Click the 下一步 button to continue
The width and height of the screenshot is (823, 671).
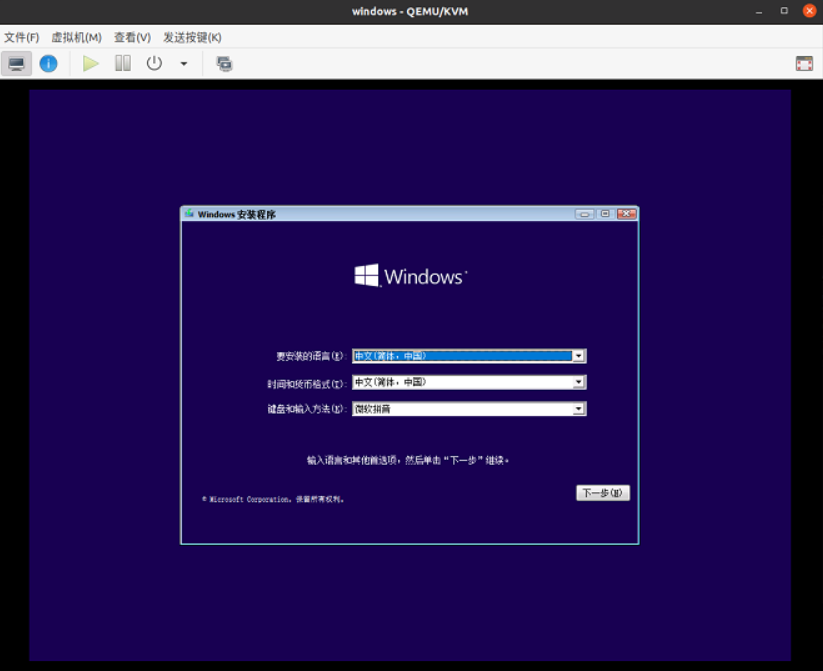pos(602,492)
